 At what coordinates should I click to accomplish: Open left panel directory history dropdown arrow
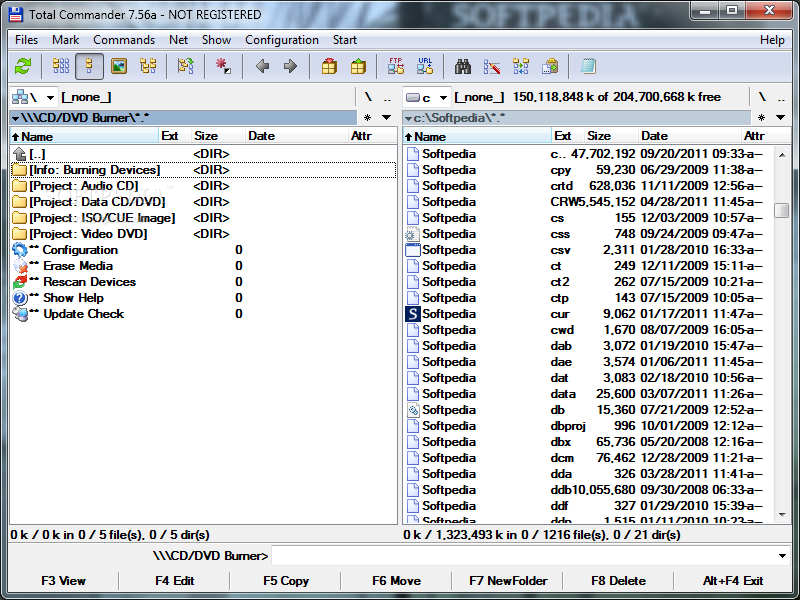[x=387, y=118]
